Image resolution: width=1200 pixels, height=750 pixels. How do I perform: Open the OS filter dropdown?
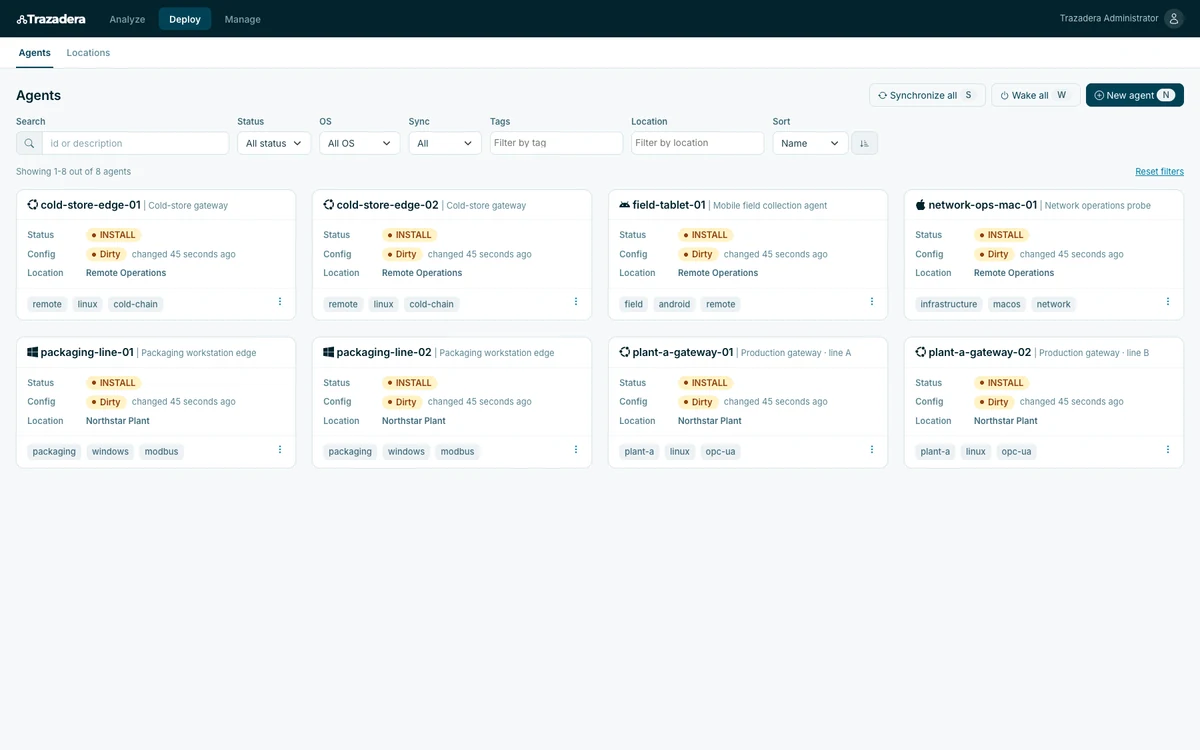pyautogui.click(x=360, y=143)
